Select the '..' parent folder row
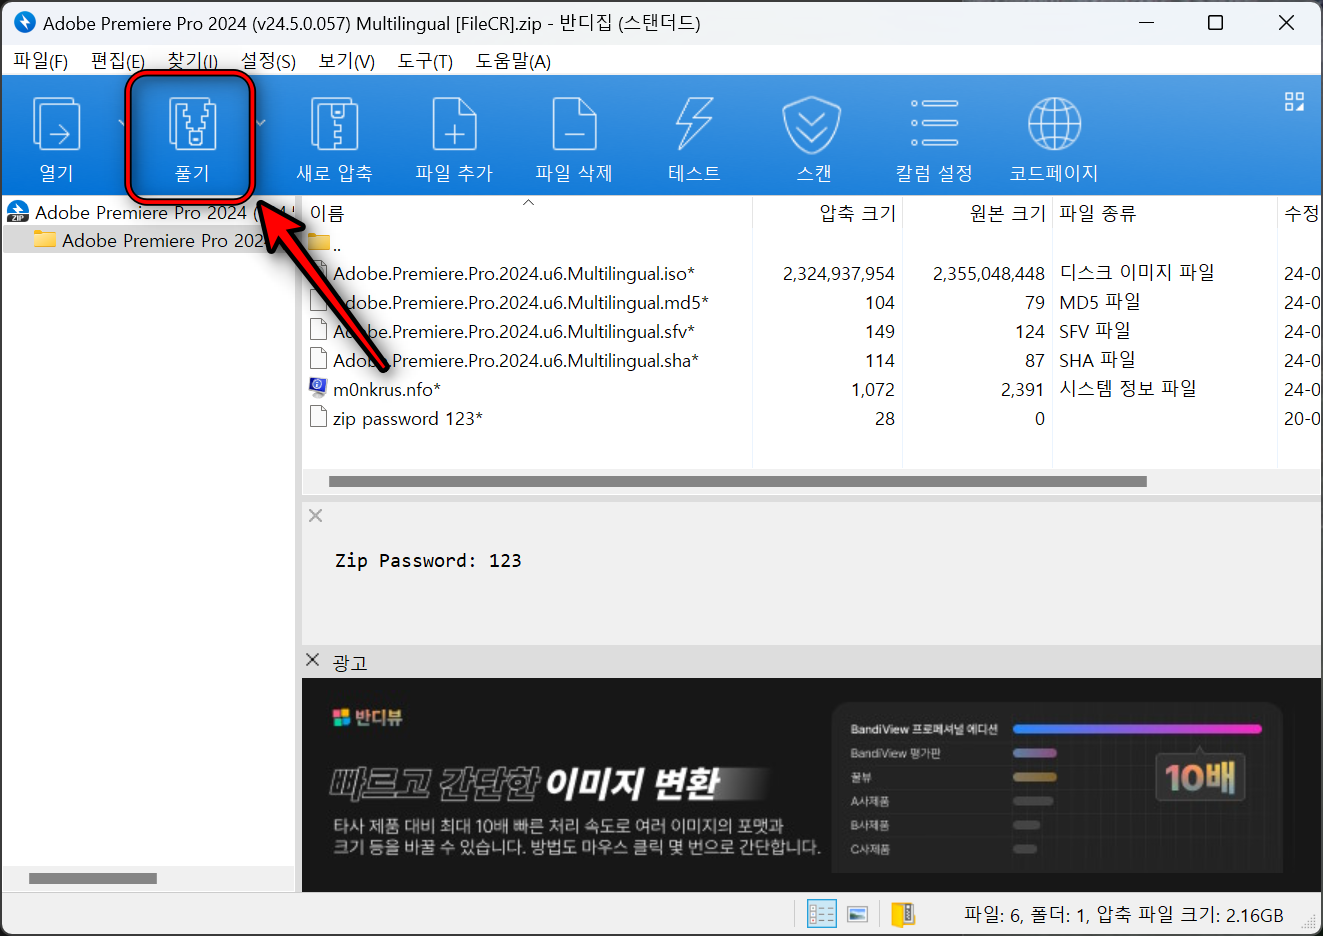The height and width of the screenshot is (936, 1323). [325, 244]
